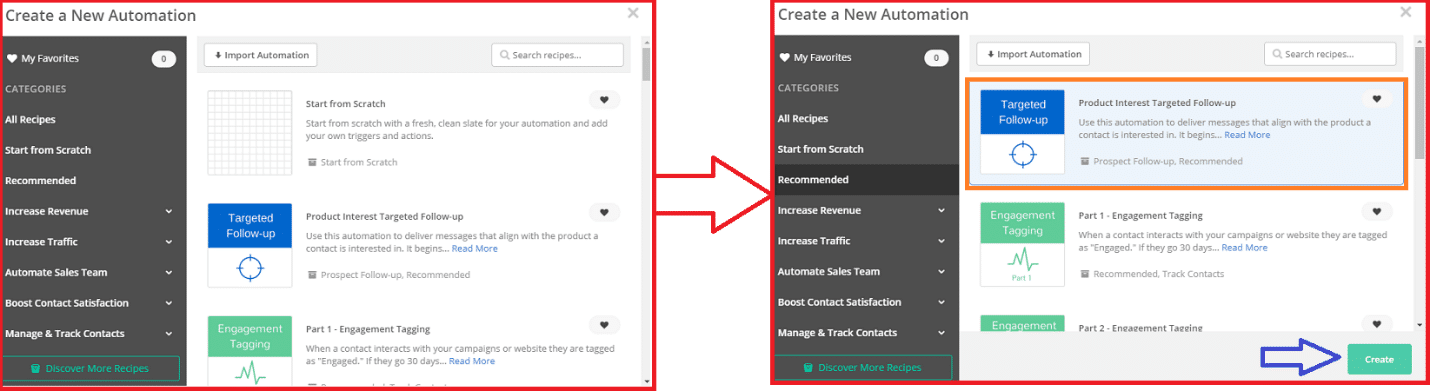Expand Manage & Track Contacts chevron, left dialog

pos(168,334)
